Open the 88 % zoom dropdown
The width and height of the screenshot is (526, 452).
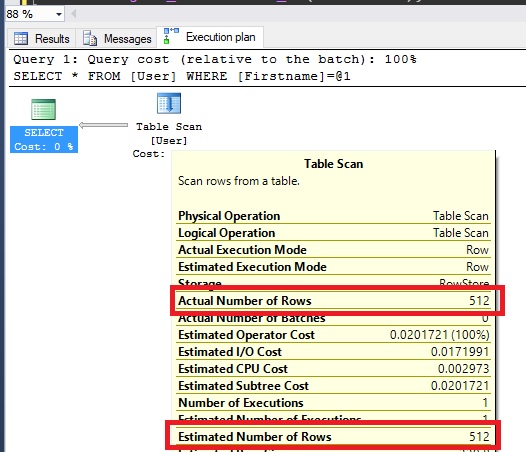coord(59,14)
